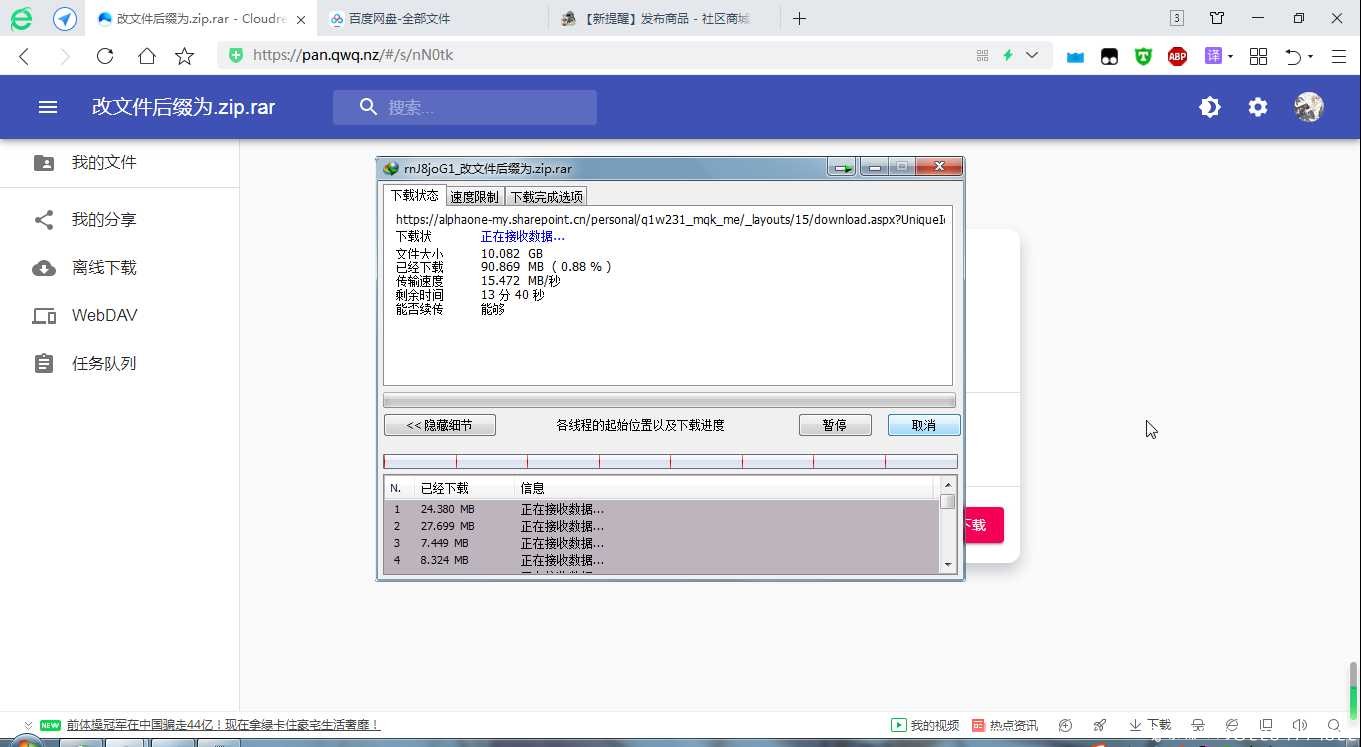
Task: Select thread row 3 with 7.449 MB
Action: [x=662, y=543]
